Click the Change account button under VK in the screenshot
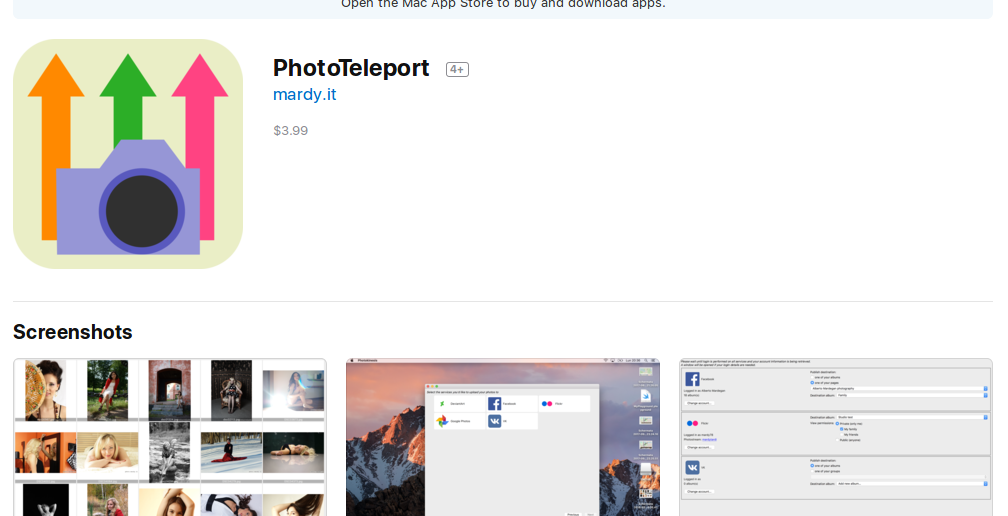 (699, 492)
